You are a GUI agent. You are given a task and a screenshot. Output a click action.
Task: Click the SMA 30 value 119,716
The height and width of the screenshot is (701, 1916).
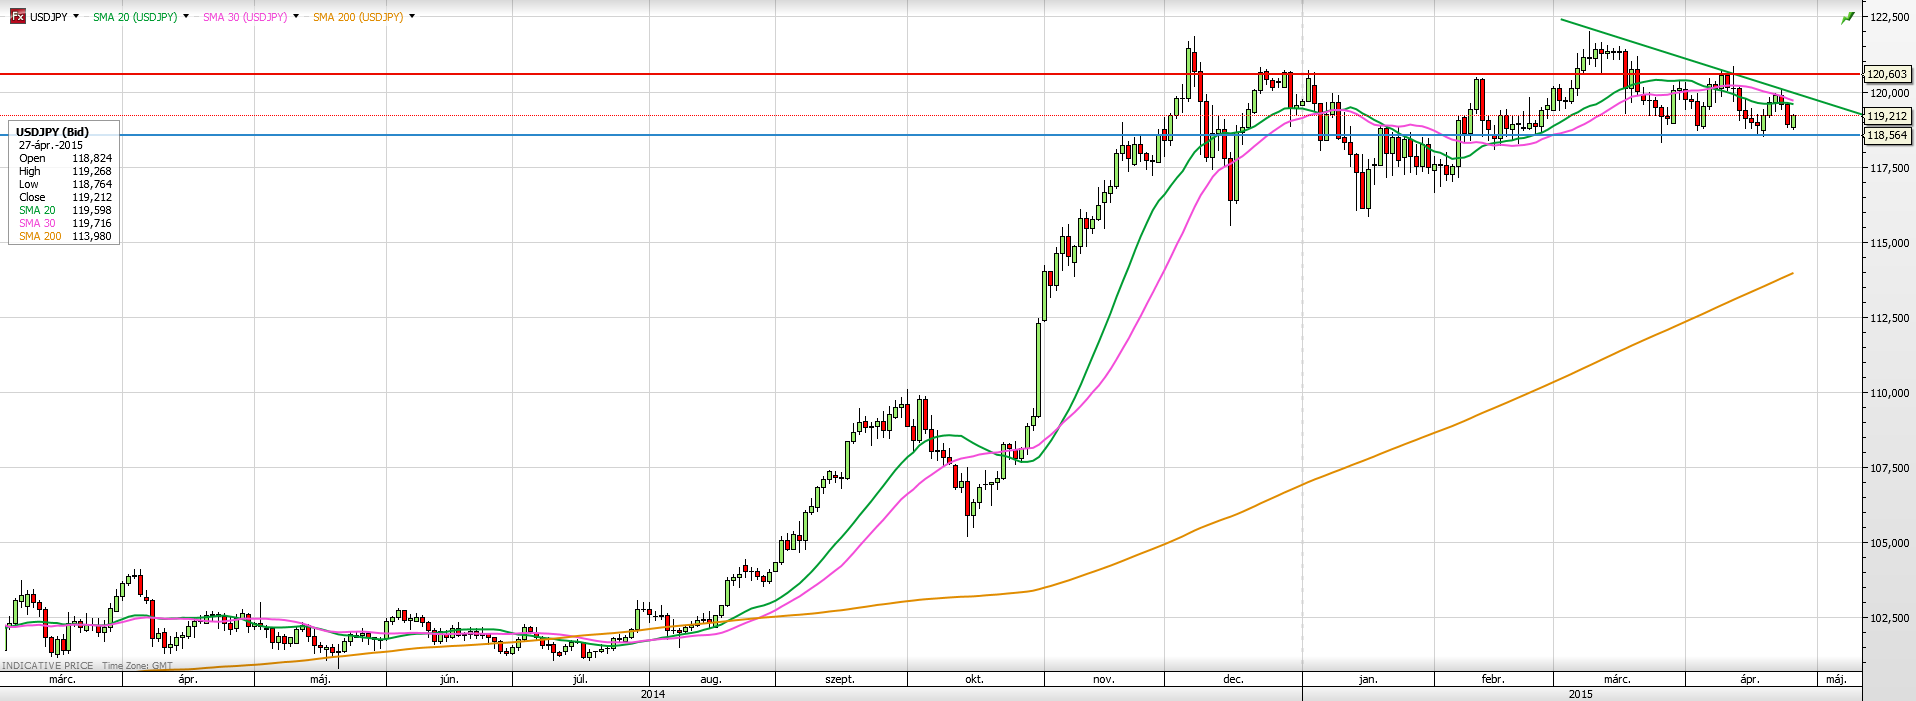click(x=92, y=223)
